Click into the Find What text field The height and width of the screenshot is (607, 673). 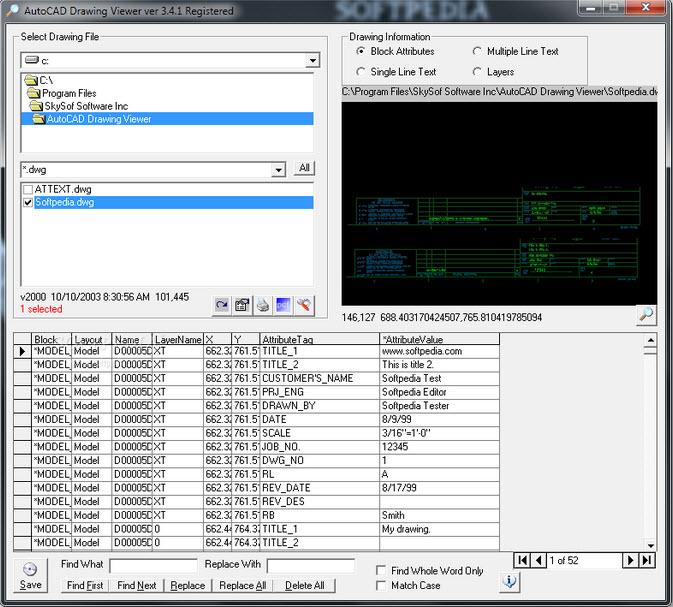tap(153, 566)
